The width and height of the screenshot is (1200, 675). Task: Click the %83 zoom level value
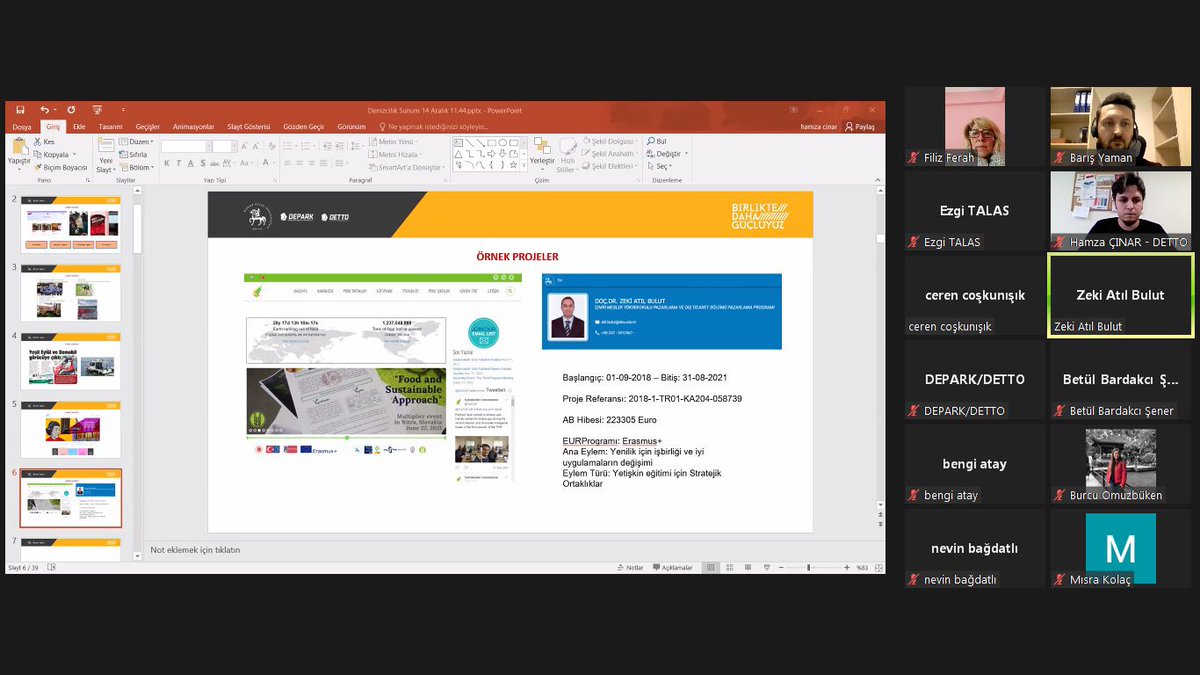862,567
